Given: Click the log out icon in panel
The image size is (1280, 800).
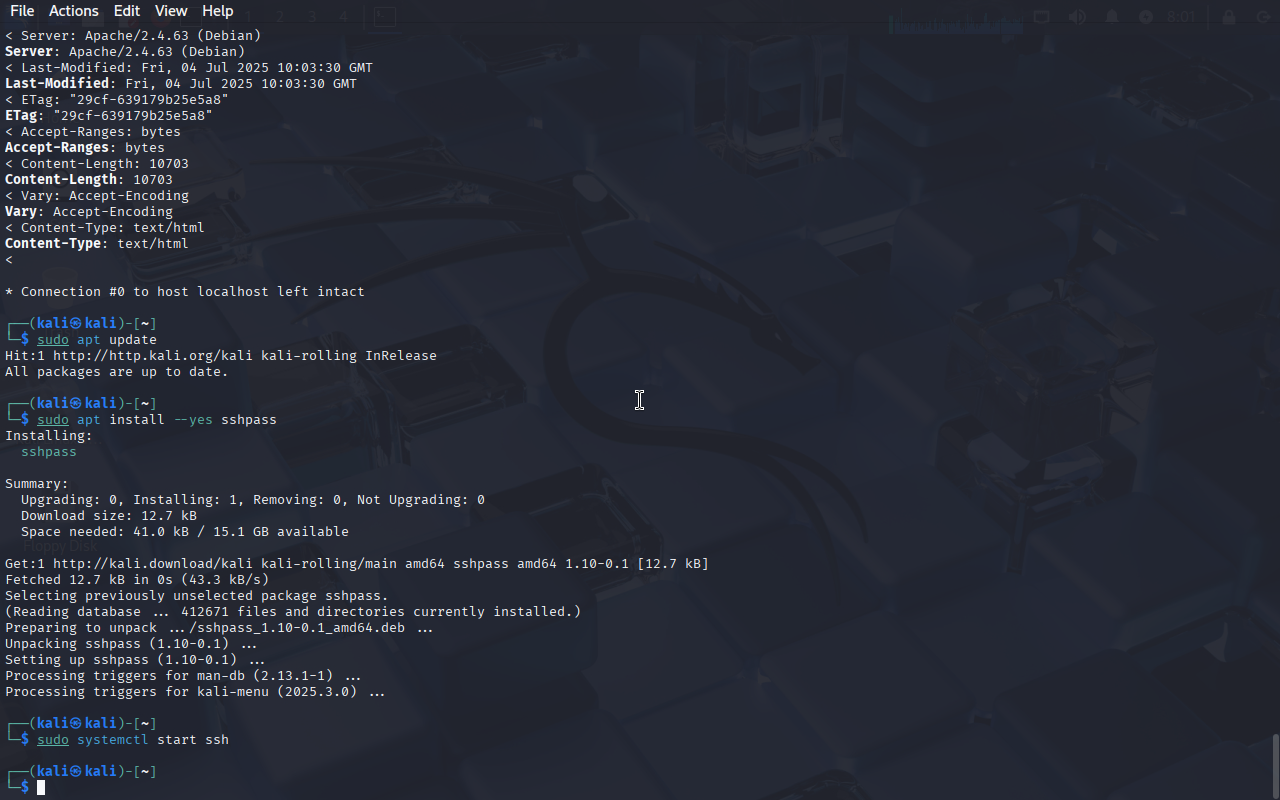Looking at the screenshot, I should click(x=1262, y=17).
